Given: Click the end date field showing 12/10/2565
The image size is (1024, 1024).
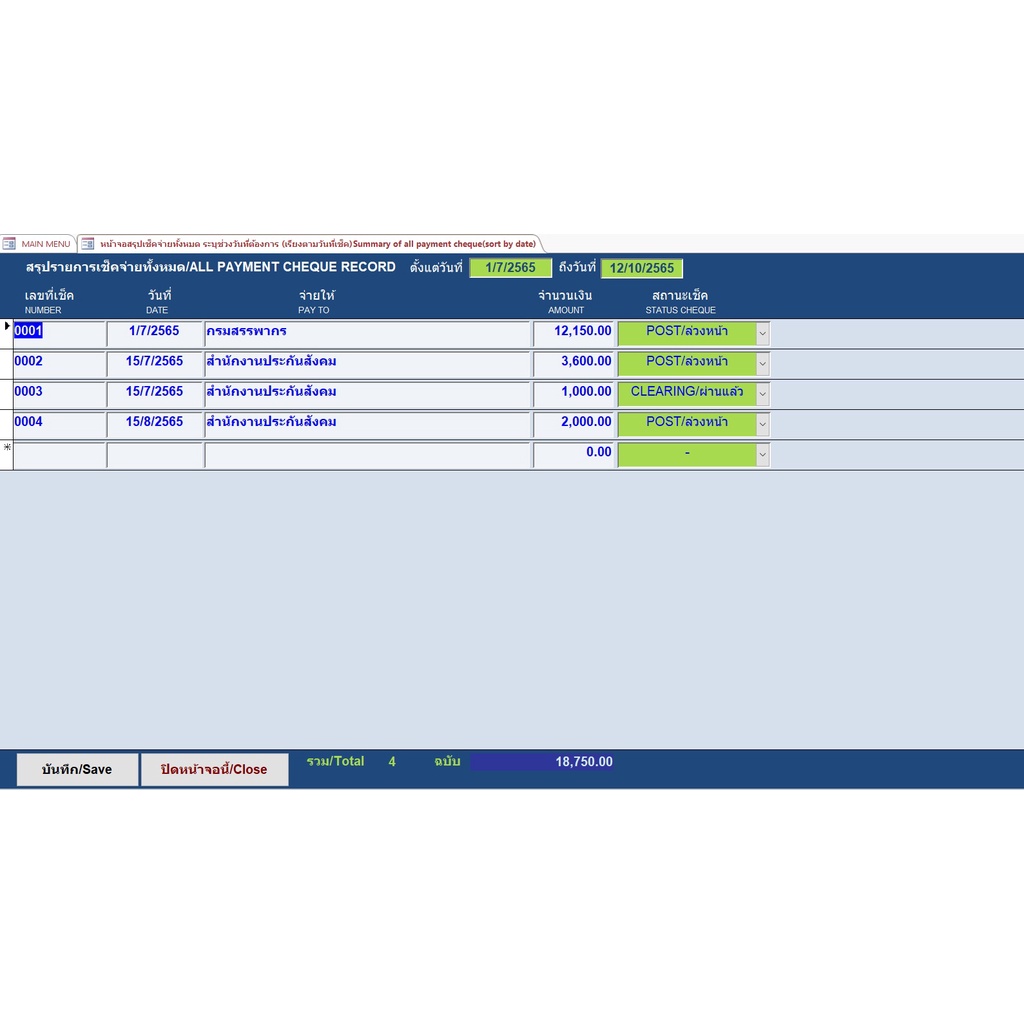Looking at the screenshot, I should 641,268.
